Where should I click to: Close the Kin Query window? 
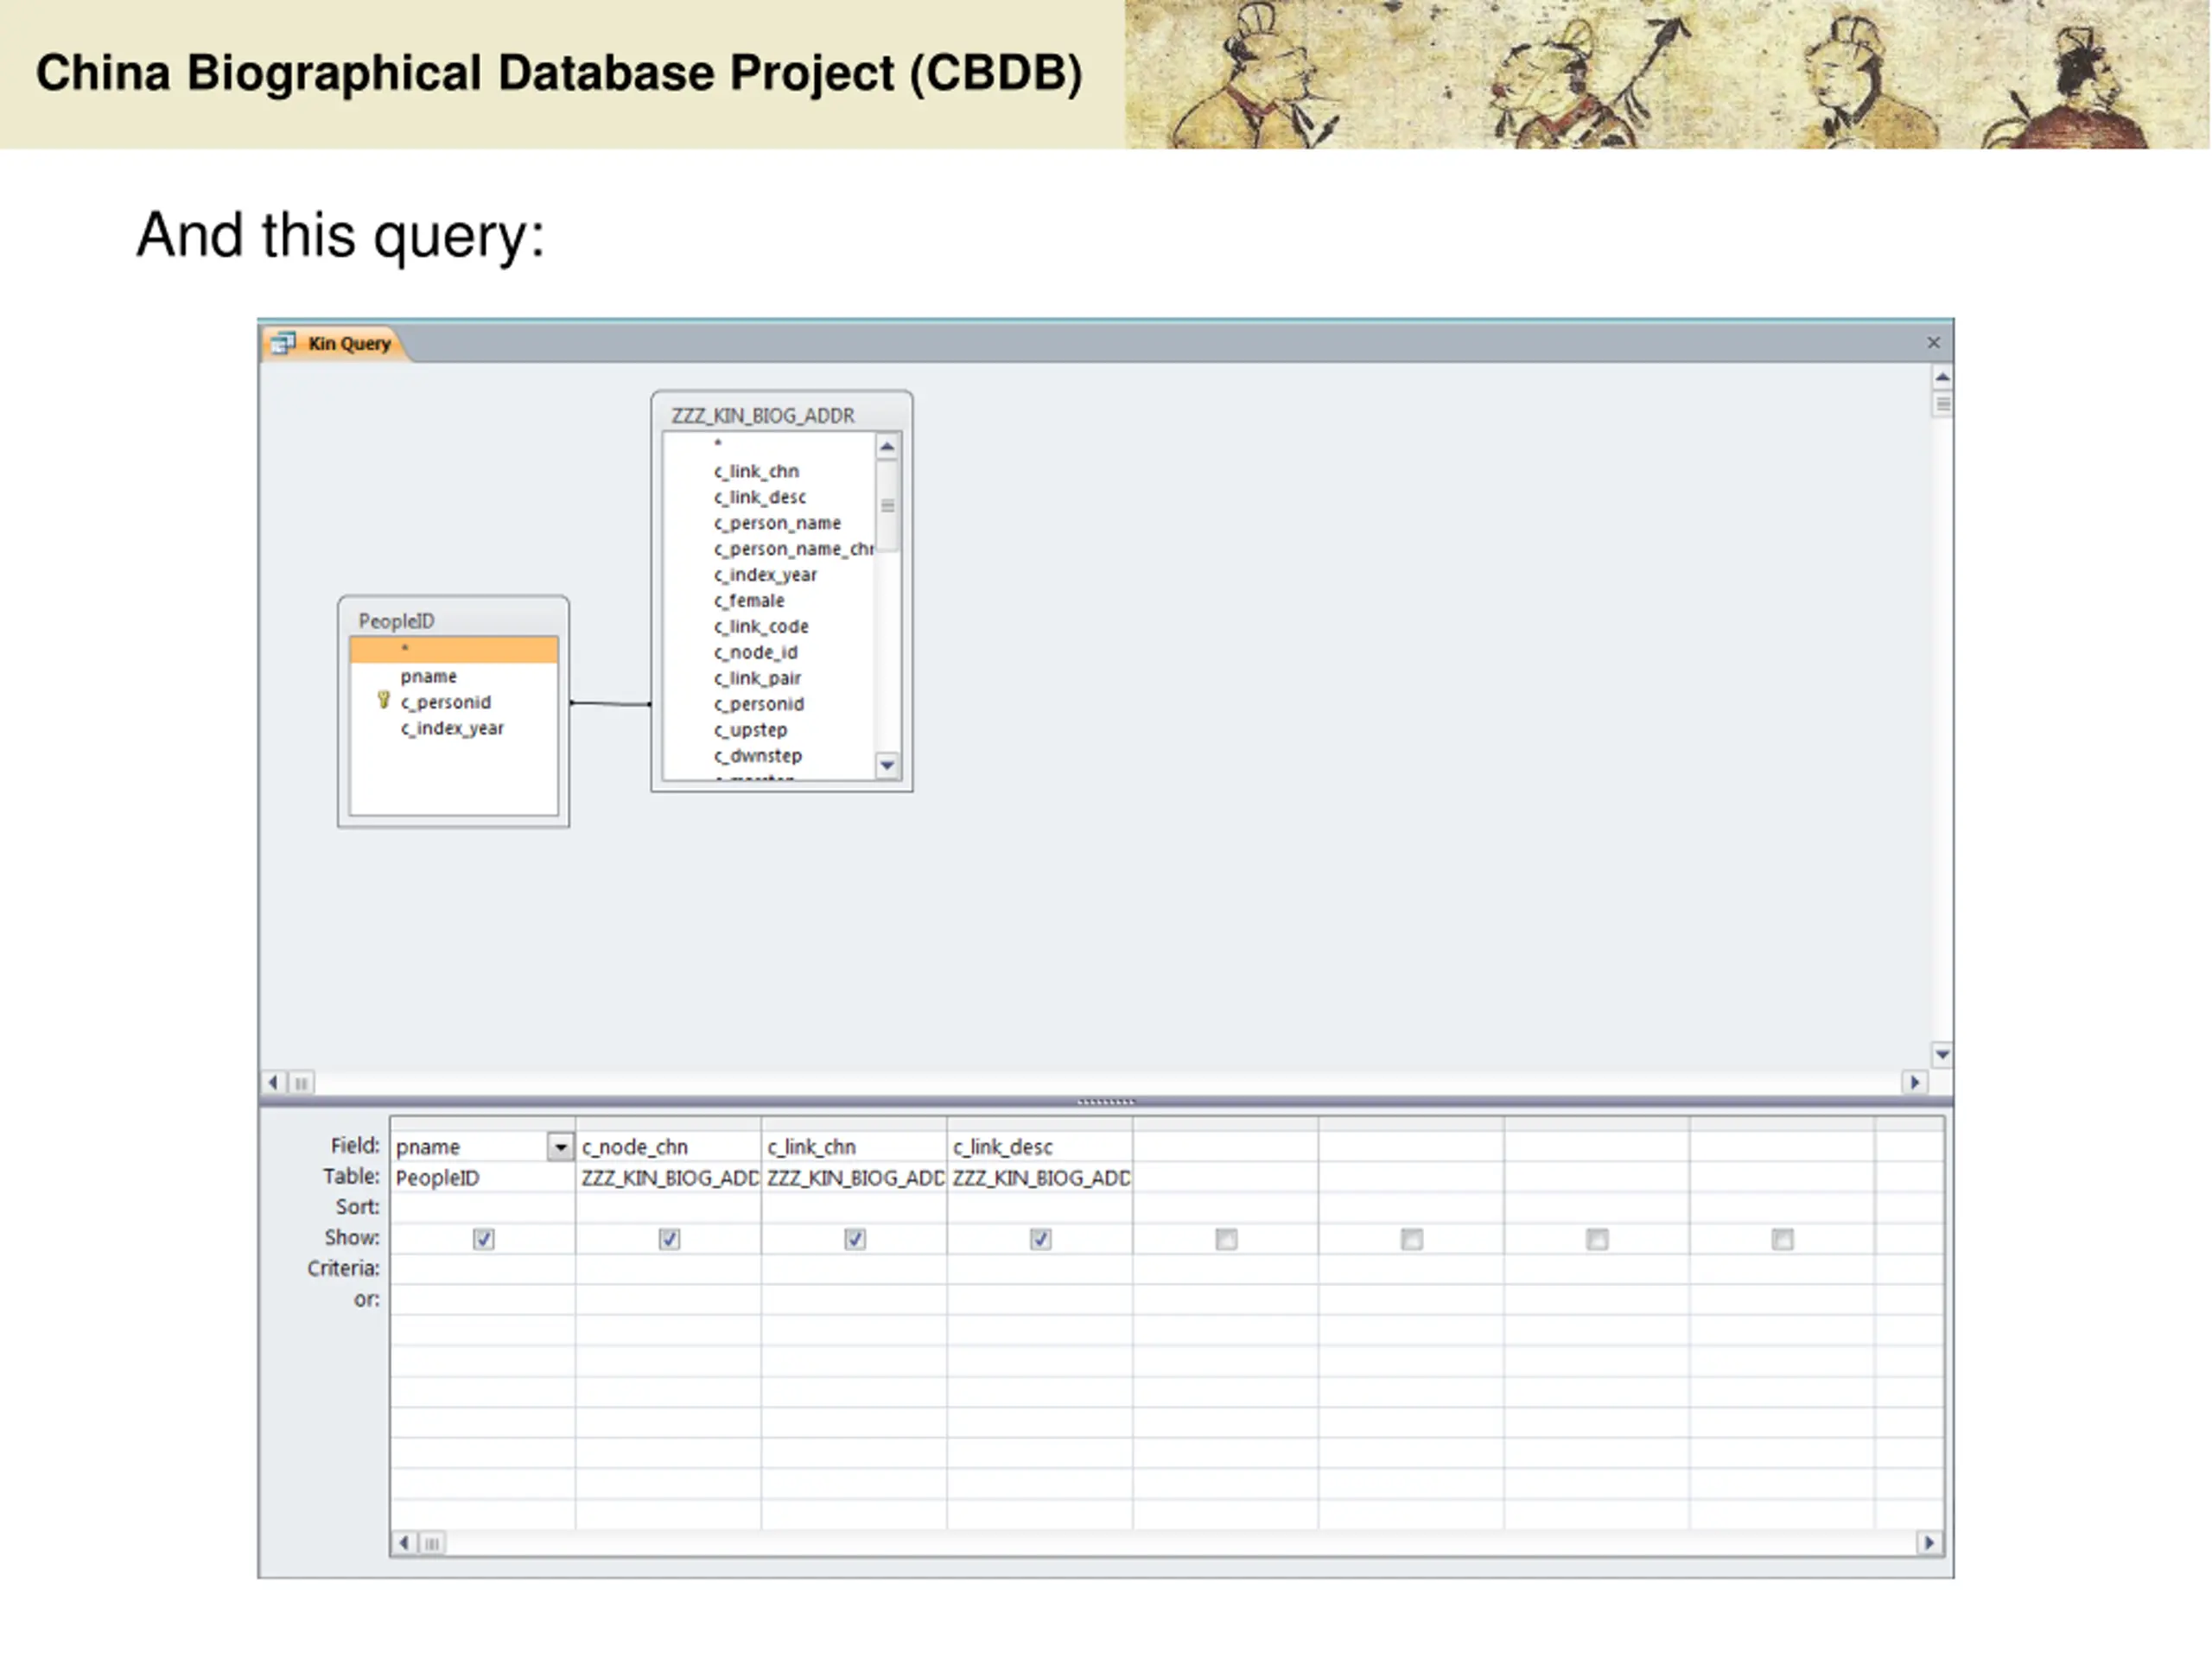click(x=1933, y=343)
